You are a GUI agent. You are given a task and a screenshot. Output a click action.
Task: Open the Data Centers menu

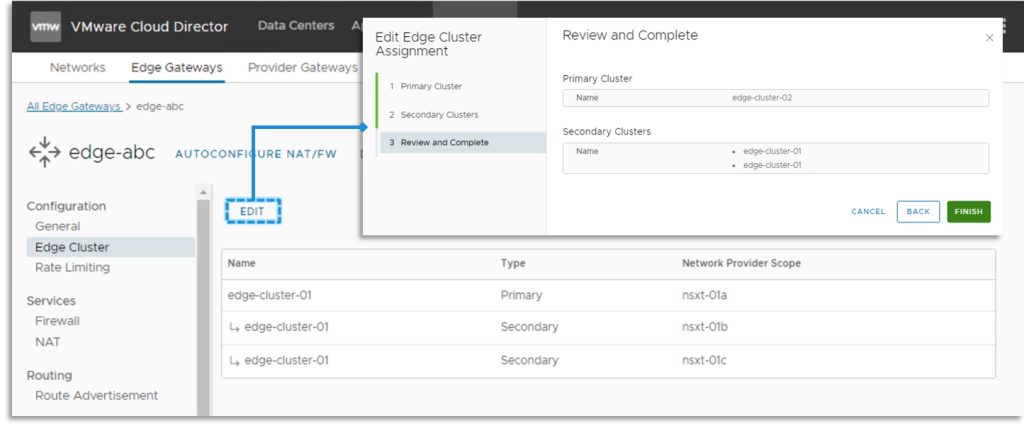click(x=295, y=26)
